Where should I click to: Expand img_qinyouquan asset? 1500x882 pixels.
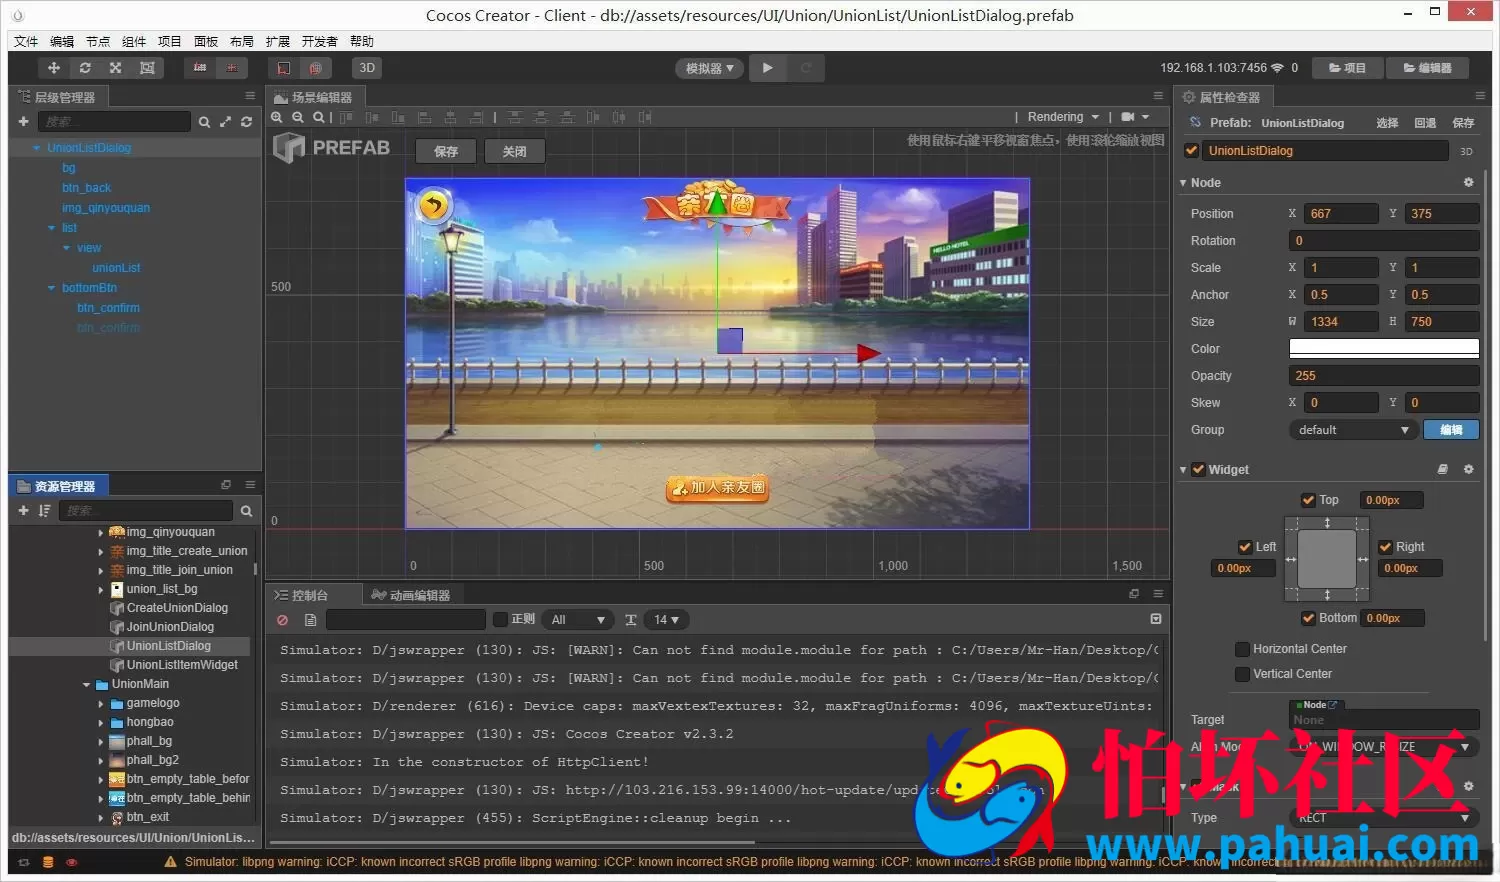click(101, 533)
